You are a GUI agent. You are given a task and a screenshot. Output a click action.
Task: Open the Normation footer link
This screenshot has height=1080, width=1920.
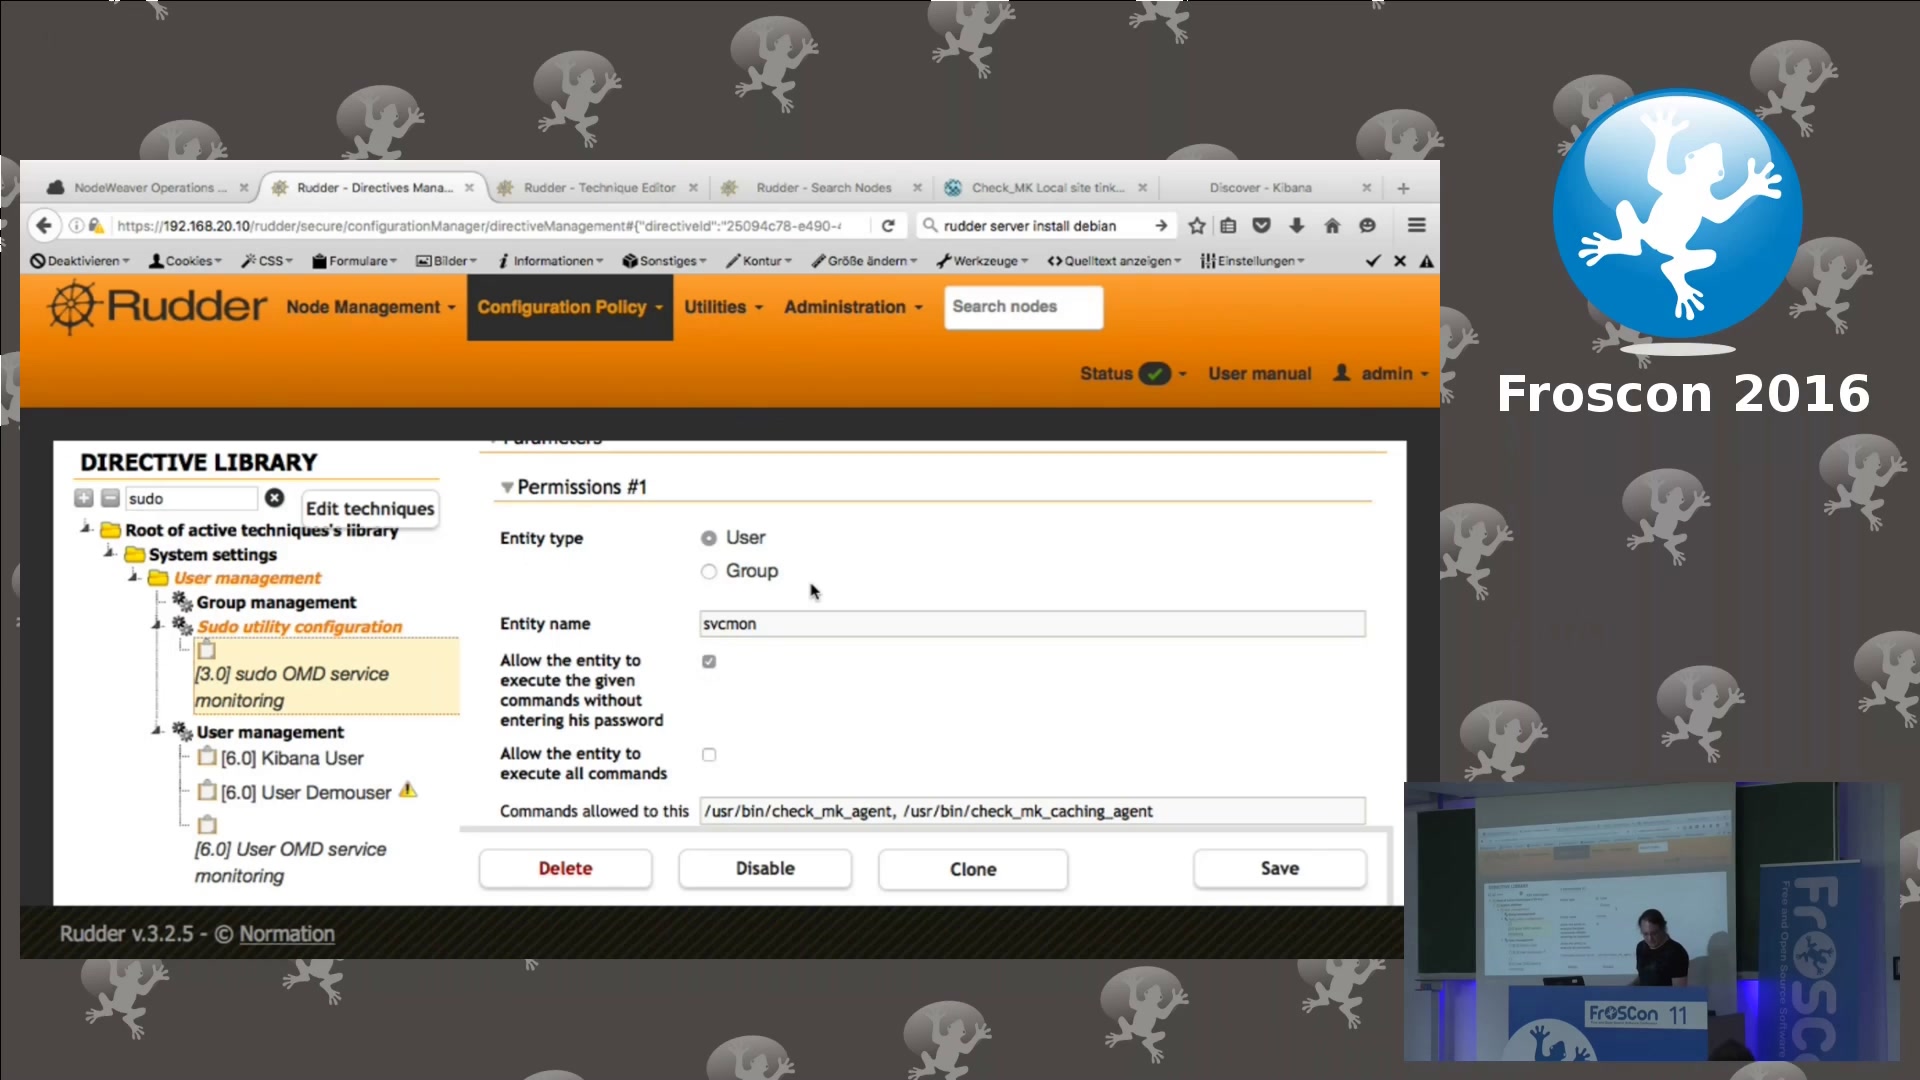tap(287, 933)
